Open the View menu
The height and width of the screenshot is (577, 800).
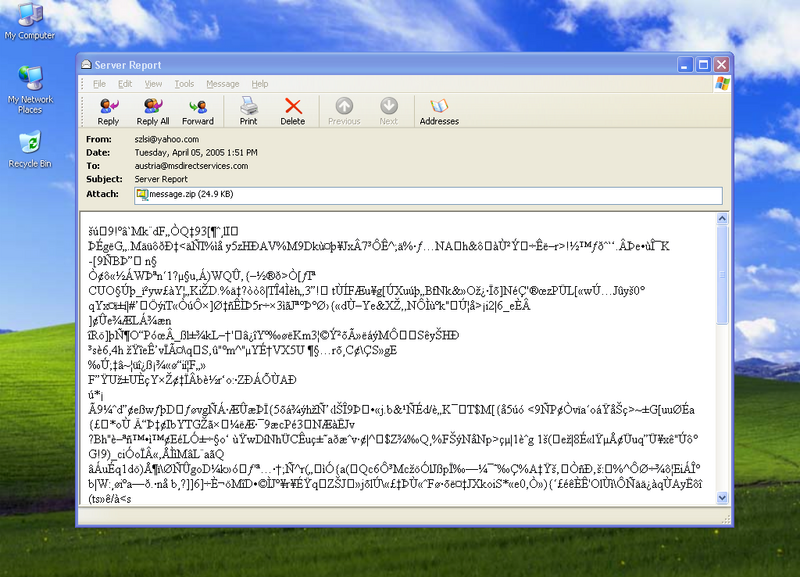153,84
